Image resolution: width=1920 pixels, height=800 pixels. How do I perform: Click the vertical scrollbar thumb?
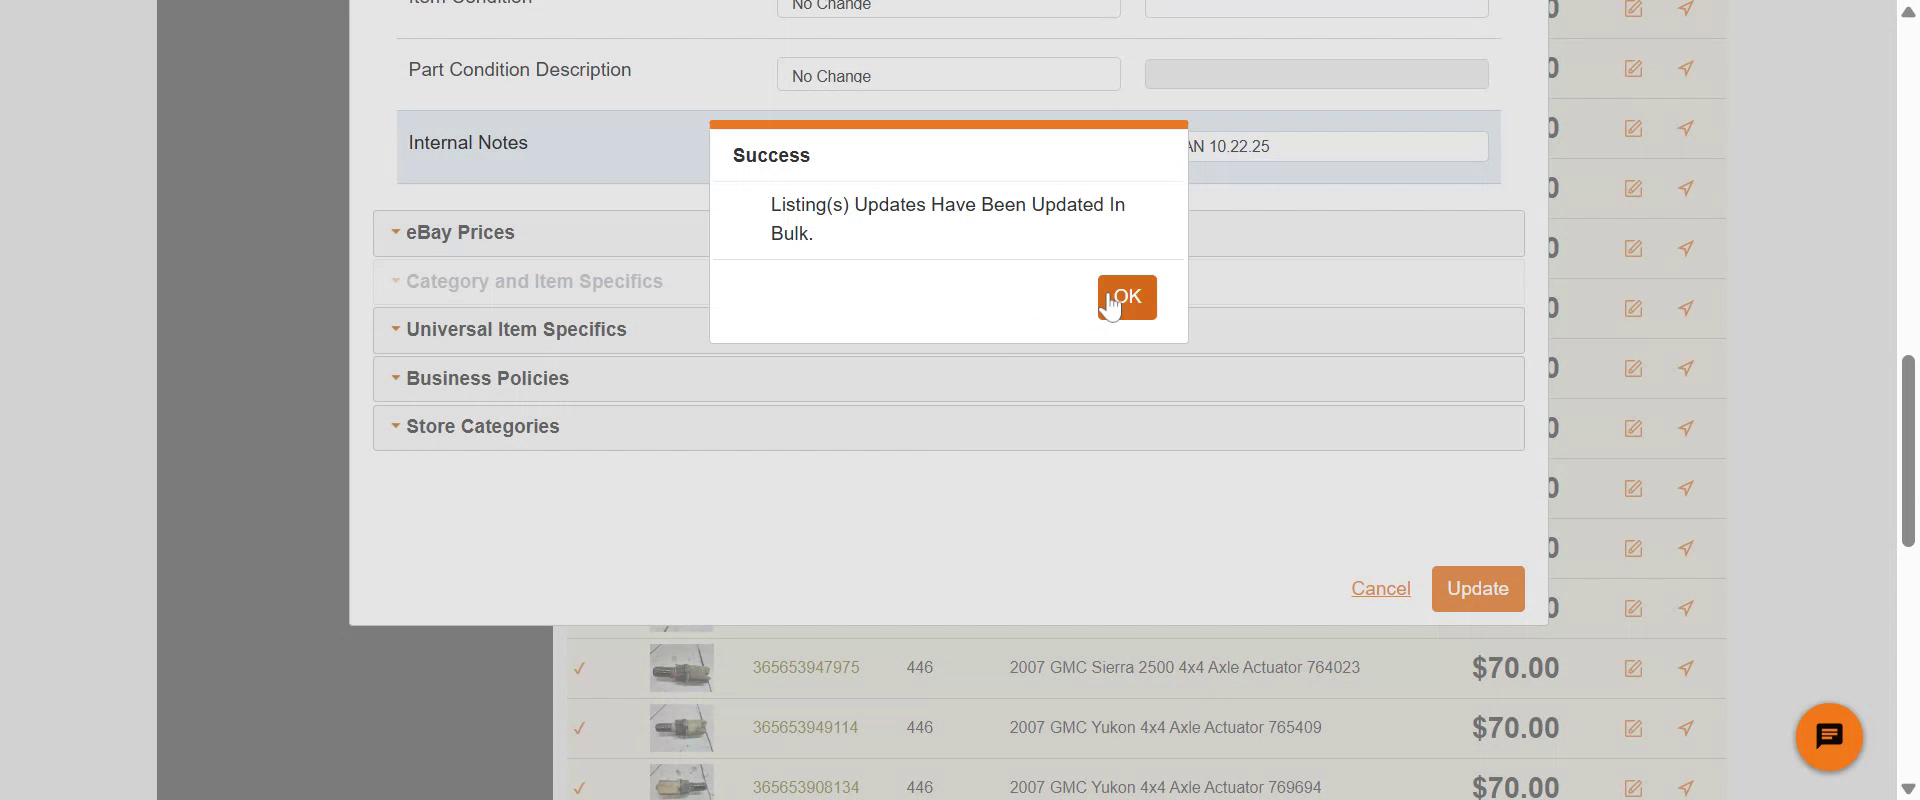tap(1908, 451)
